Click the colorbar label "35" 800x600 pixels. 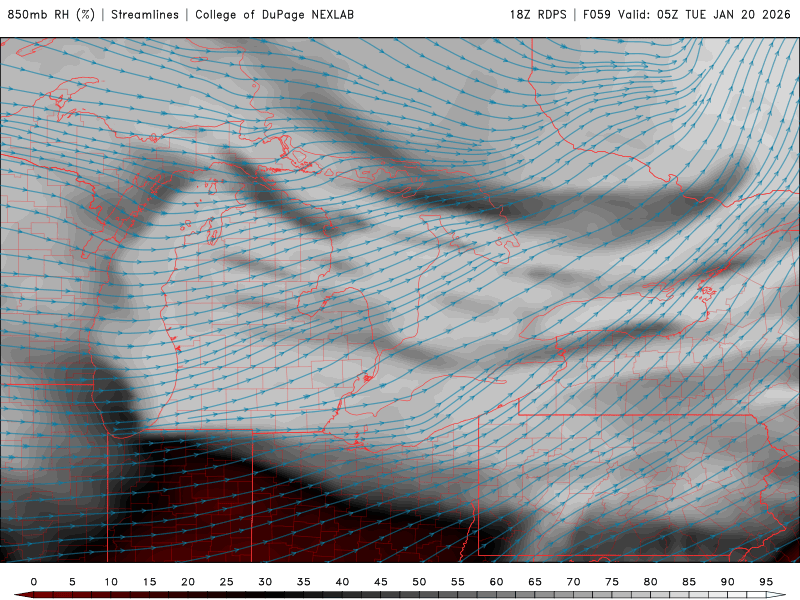(304, 582)
